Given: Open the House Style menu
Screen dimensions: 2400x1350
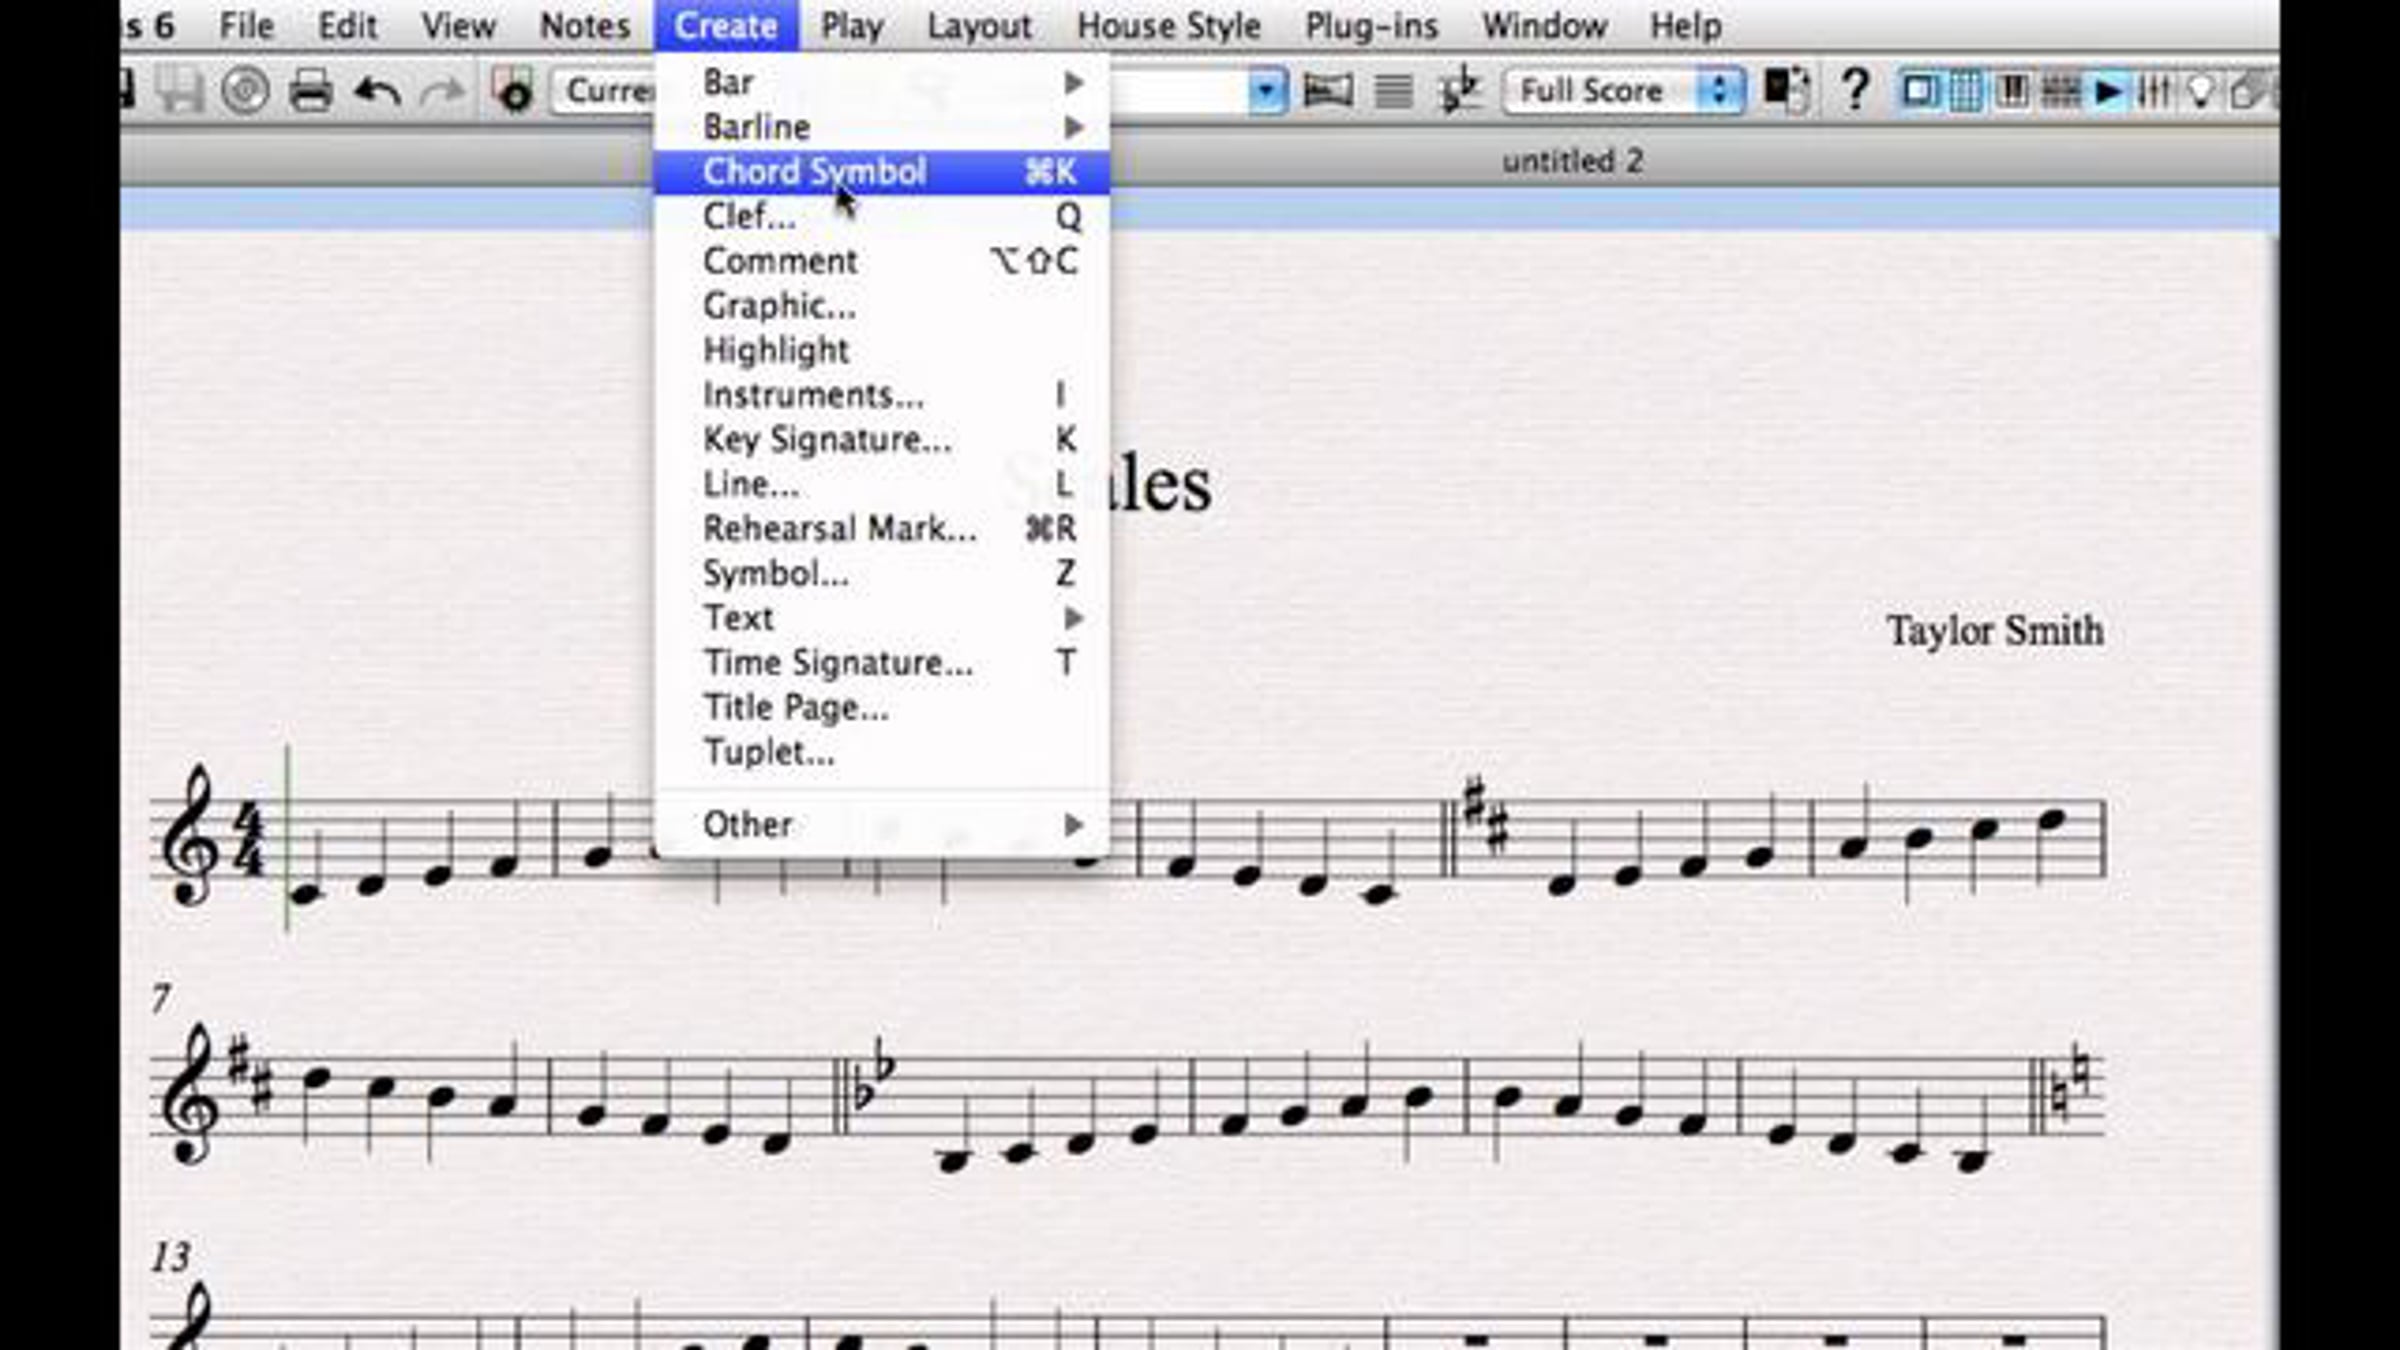Looking at the screenshot, I should click(x=1168, y=26).
